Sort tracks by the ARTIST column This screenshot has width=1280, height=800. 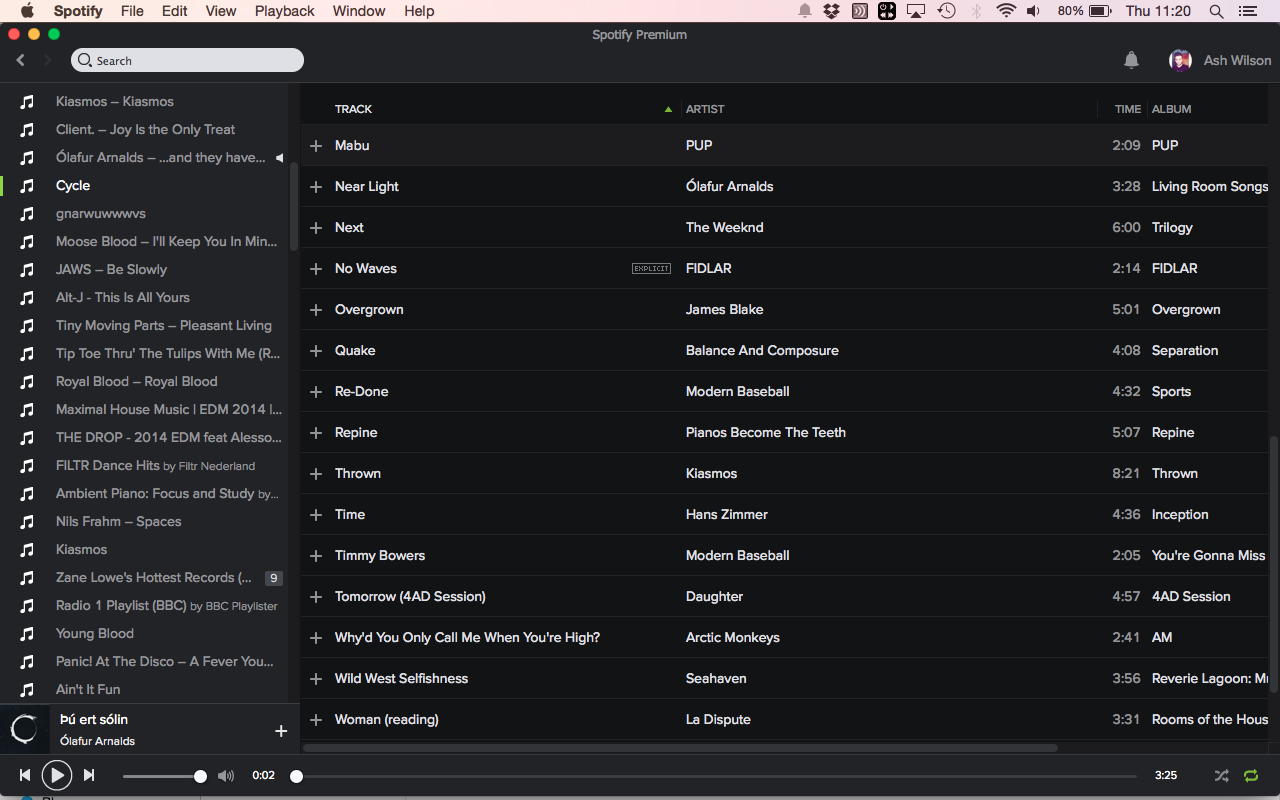coord(705,109)
